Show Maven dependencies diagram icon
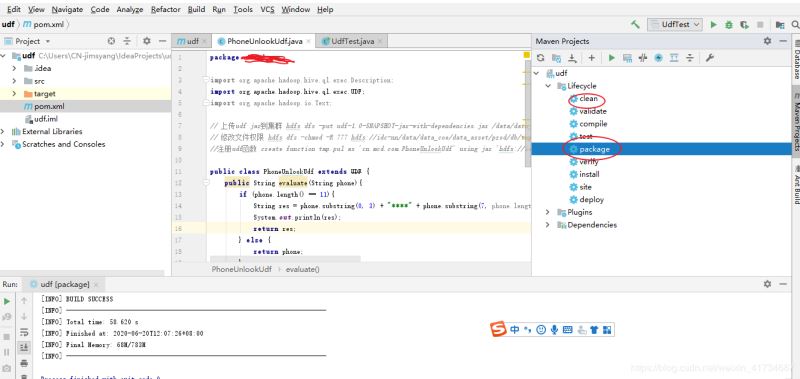 674,58
